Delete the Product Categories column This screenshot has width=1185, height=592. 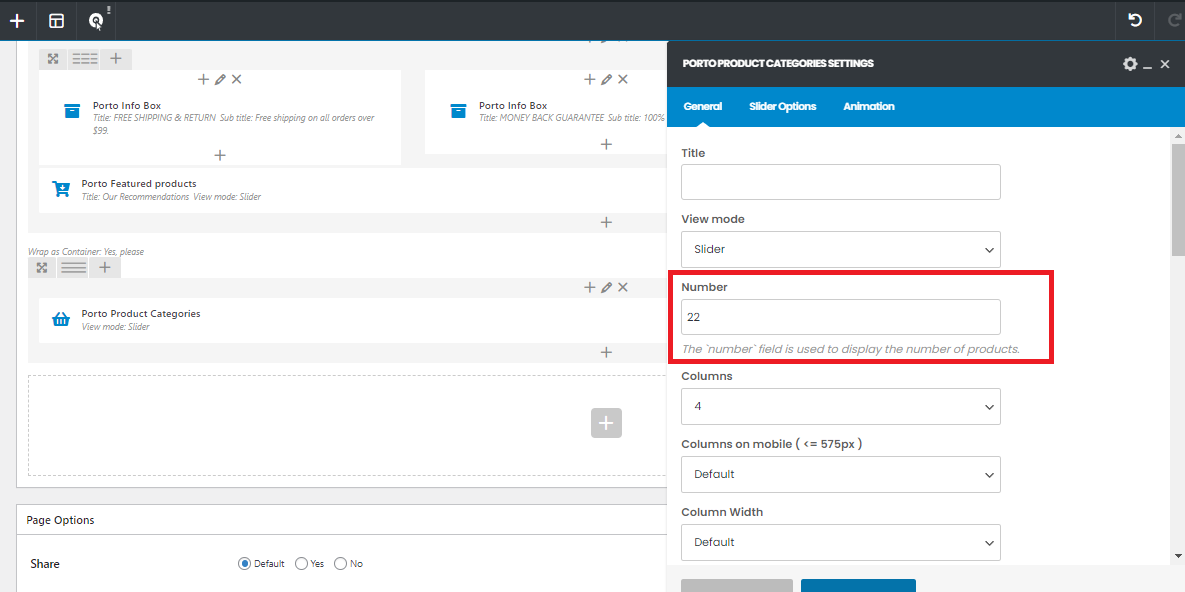point(623,287)
